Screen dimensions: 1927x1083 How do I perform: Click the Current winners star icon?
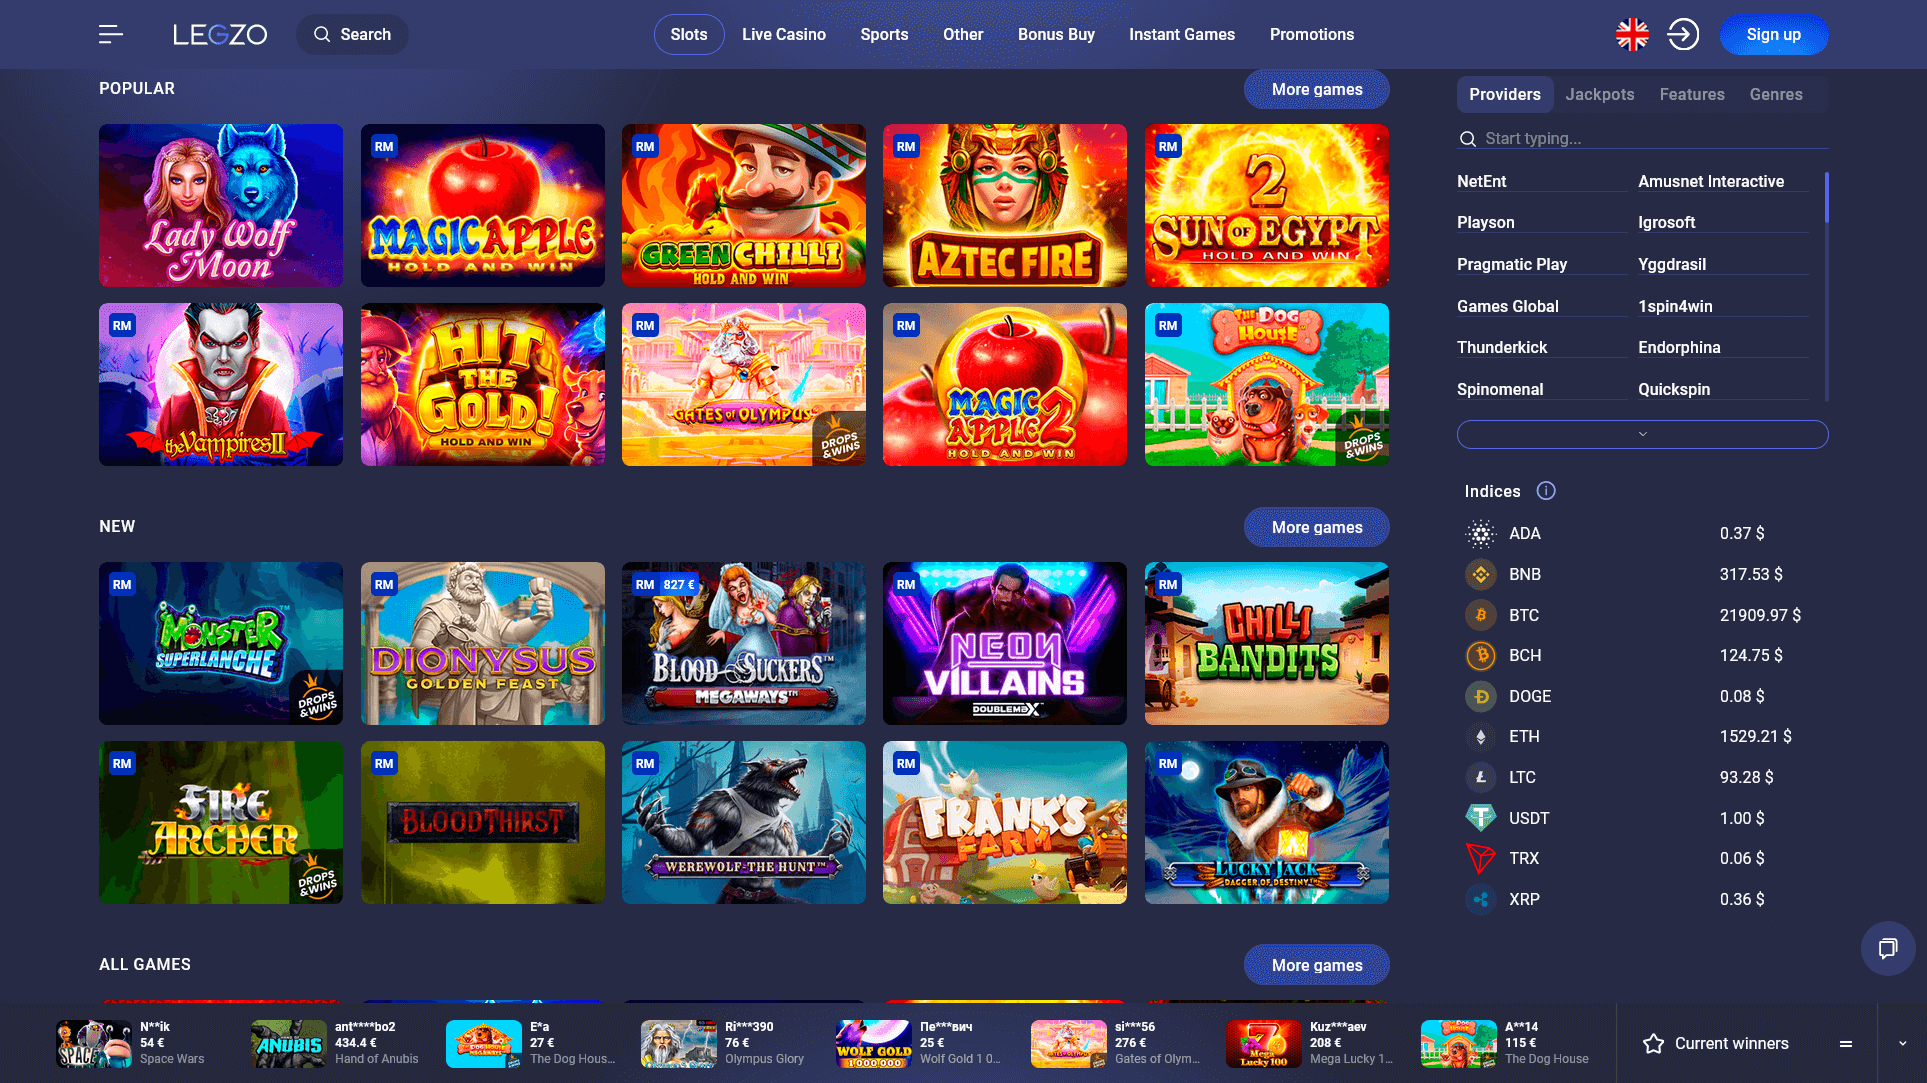[x=1654, y=1044]
